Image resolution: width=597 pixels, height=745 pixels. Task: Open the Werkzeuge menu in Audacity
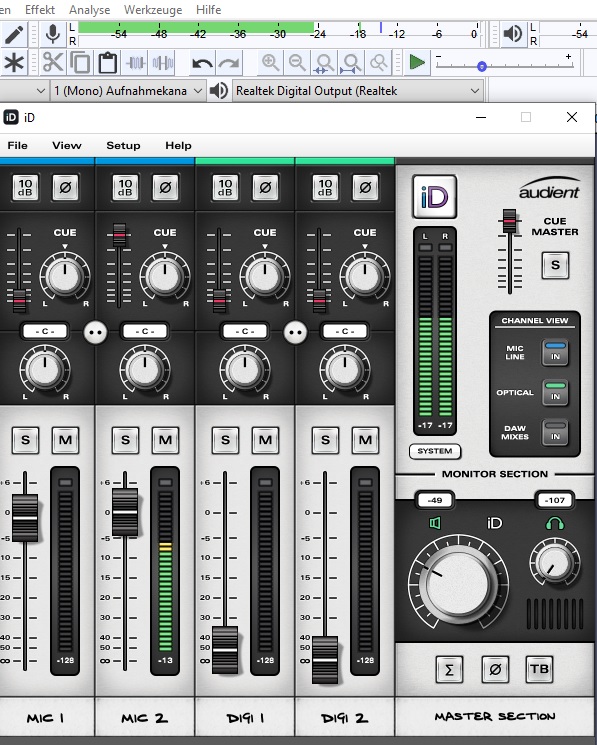pyautogui.click(x=153, y=10)
